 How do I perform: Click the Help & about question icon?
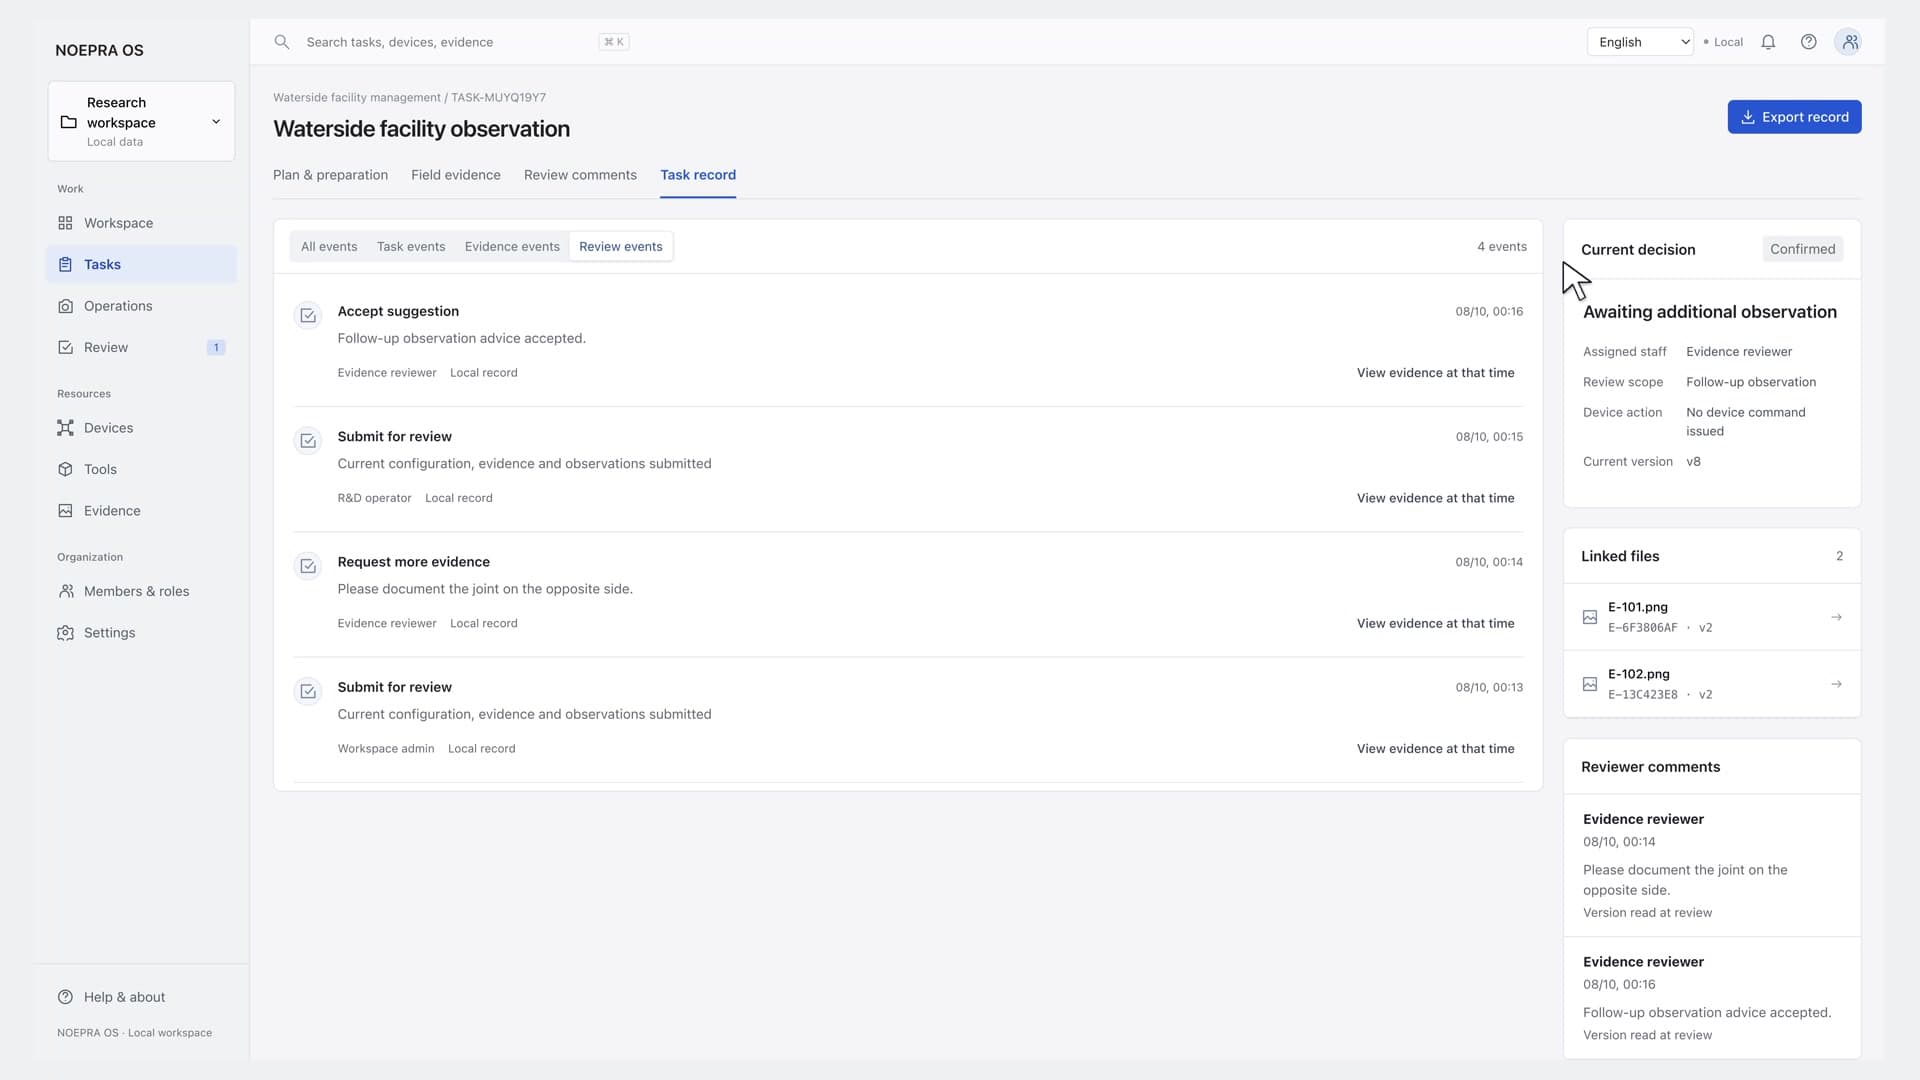coord(65,997)
